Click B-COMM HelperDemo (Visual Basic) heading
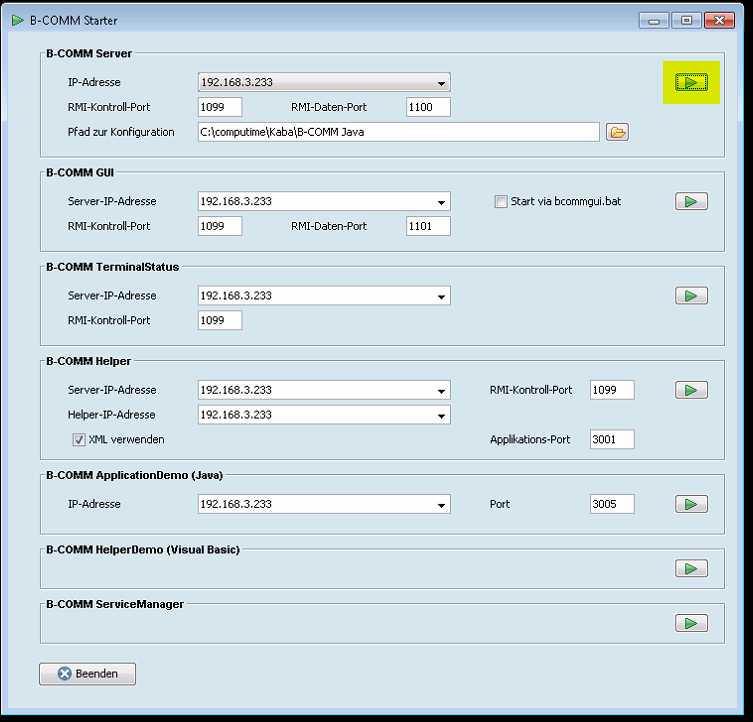Image resolution: width=753 pixels, height=722 pixels. point(143,550)
